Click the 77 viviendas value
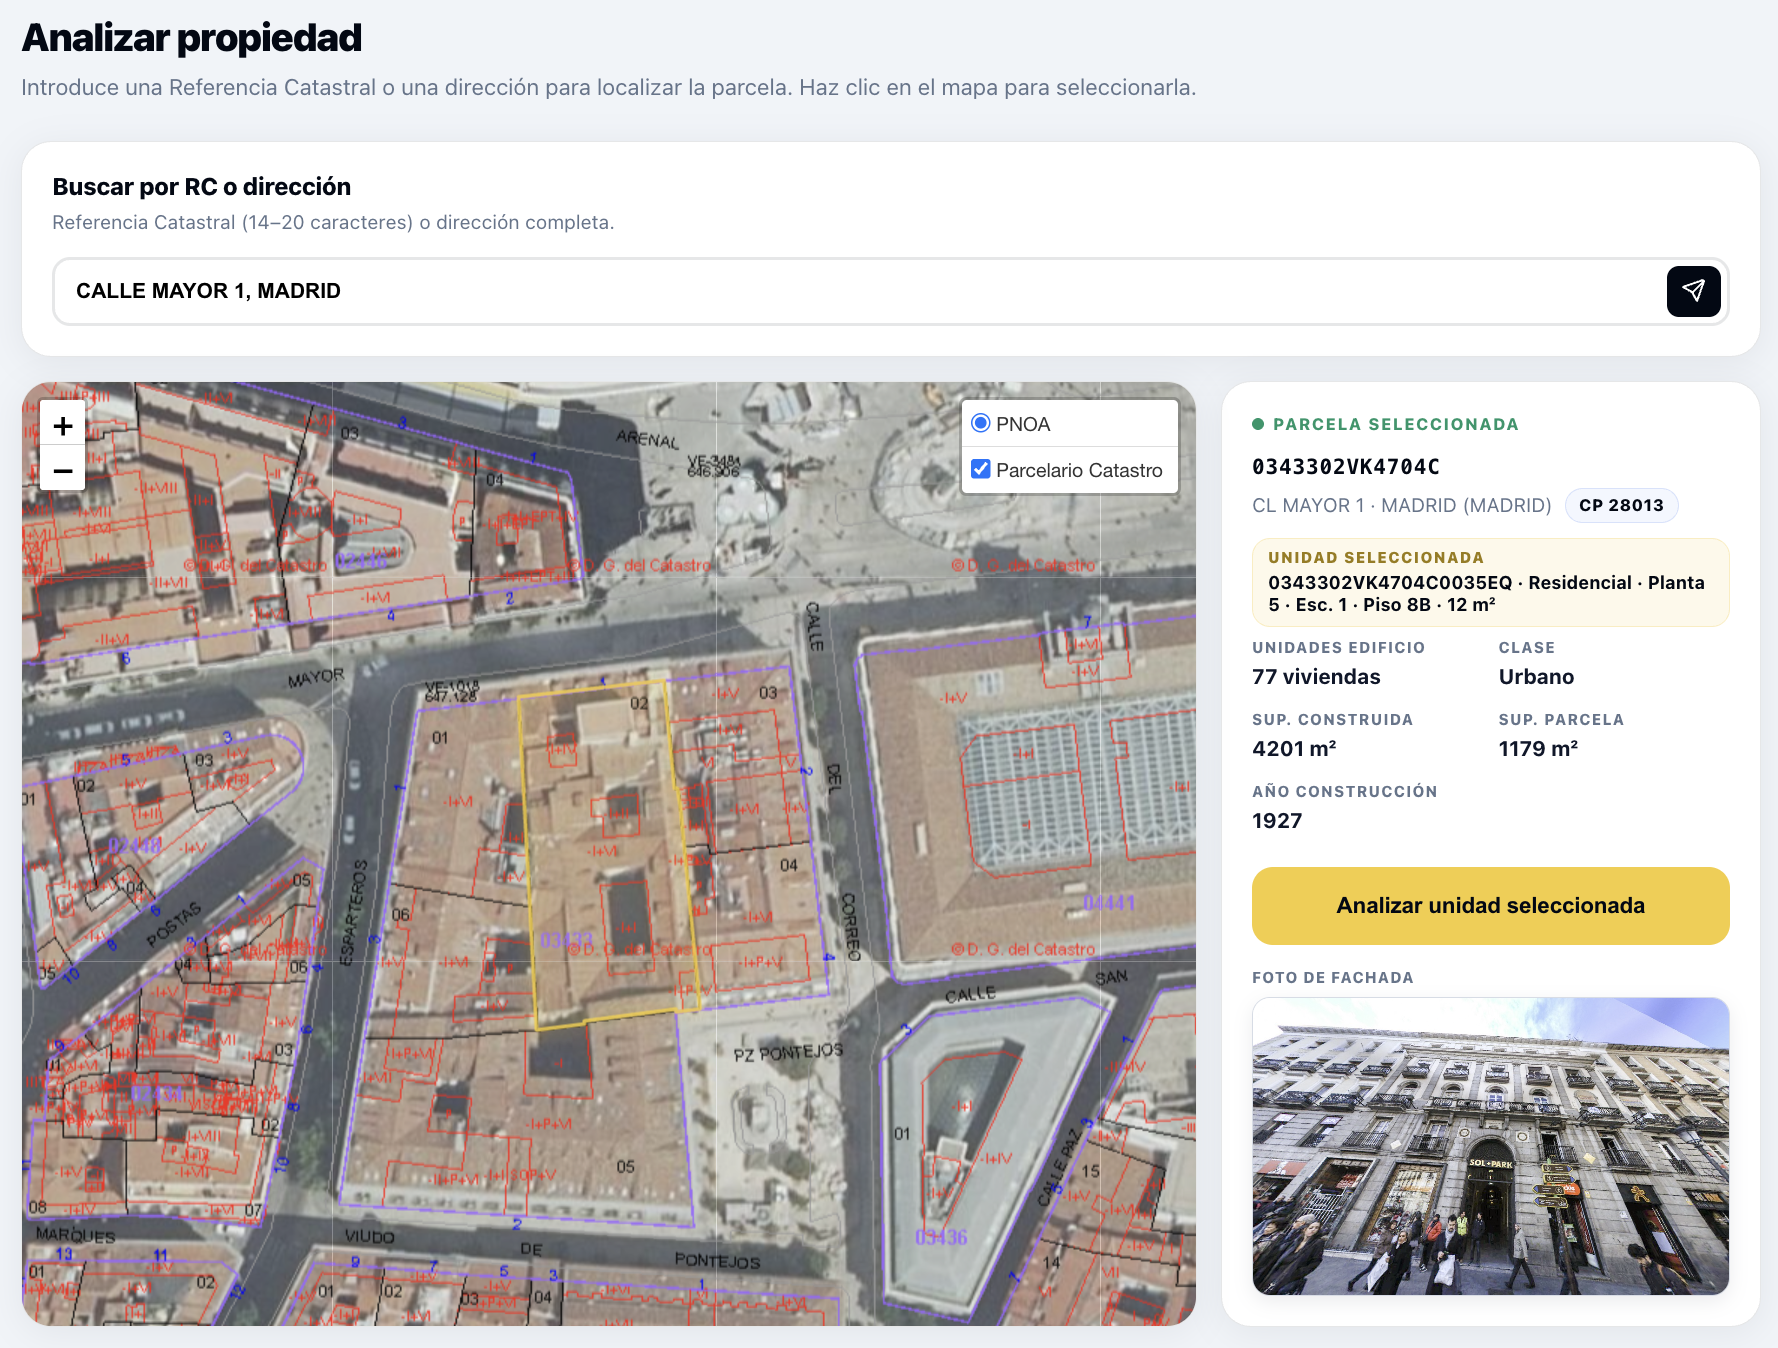The image size is (1778, 1348). coord(1316,677)
